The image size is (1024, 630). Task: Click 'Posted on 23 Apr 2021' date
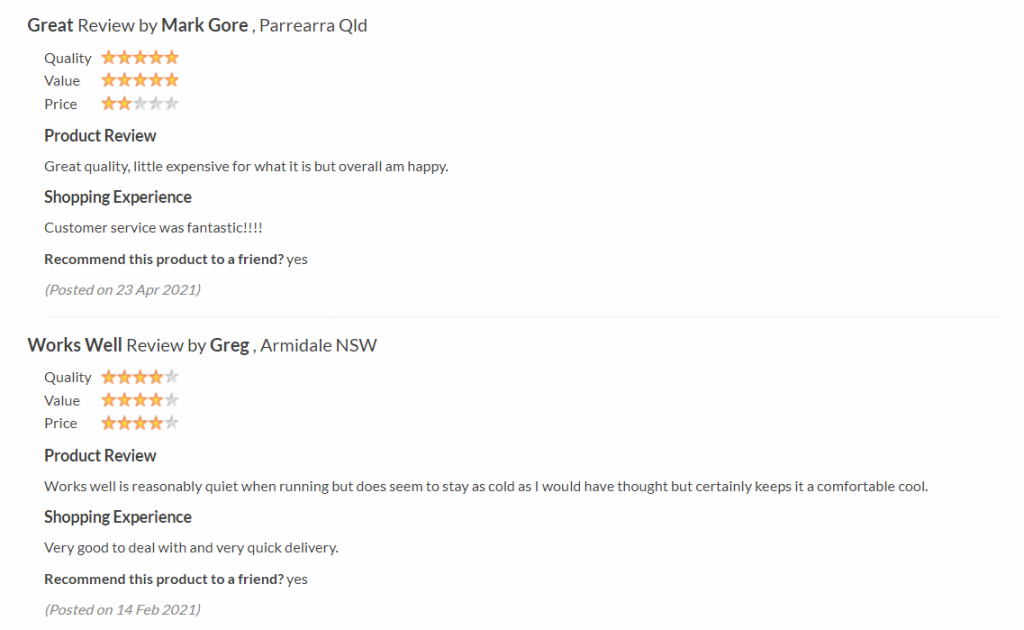123,290
